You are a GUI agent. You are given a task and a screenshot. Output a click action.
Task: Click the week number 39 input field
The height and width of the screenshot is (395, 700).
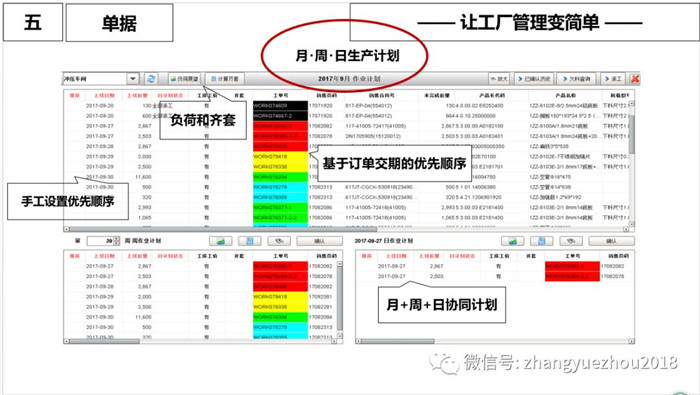[100, 241]
